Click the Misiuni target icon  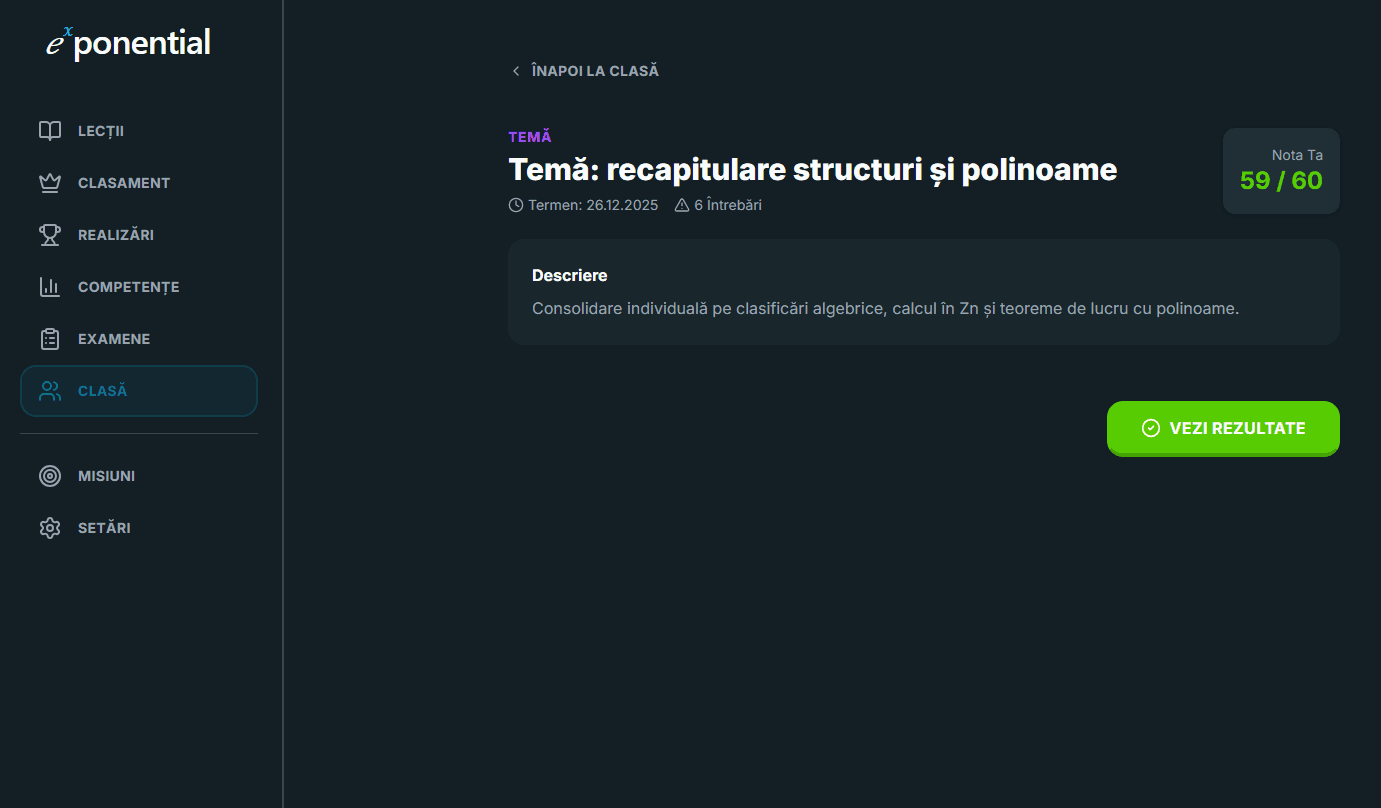coord(50,476)
